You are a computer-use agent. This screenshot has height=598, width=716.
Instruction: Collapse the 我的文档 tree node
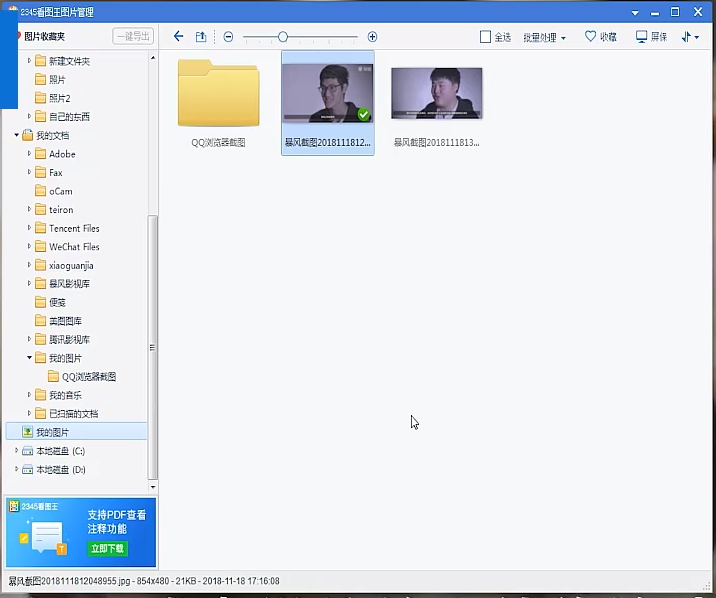[17, 135]
